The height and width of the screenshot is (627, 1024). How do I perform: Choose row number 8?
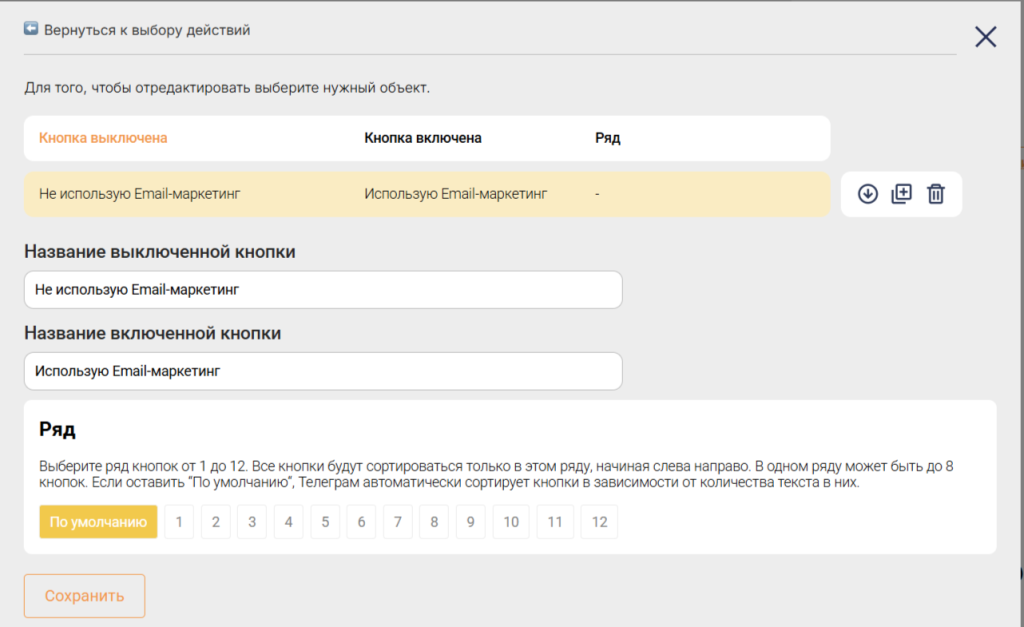click(433, 522)
